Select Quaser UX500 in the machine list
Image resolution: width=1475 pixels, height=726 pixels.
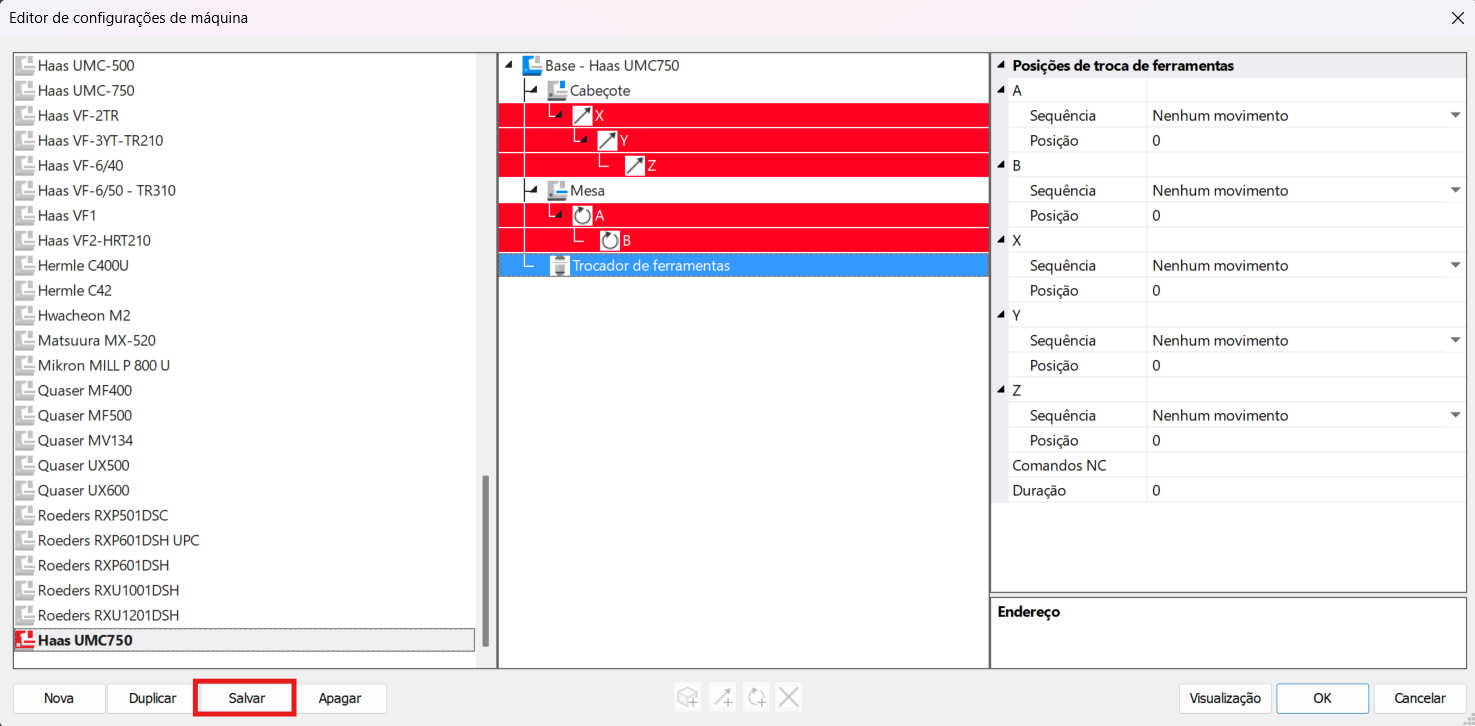(x=83, y=465)
